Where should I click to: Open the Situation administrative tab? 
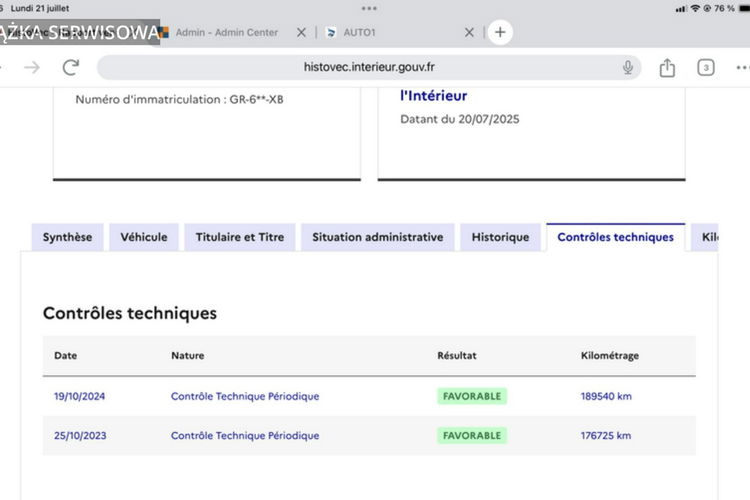pyautogui.click(x=377, y=237)
